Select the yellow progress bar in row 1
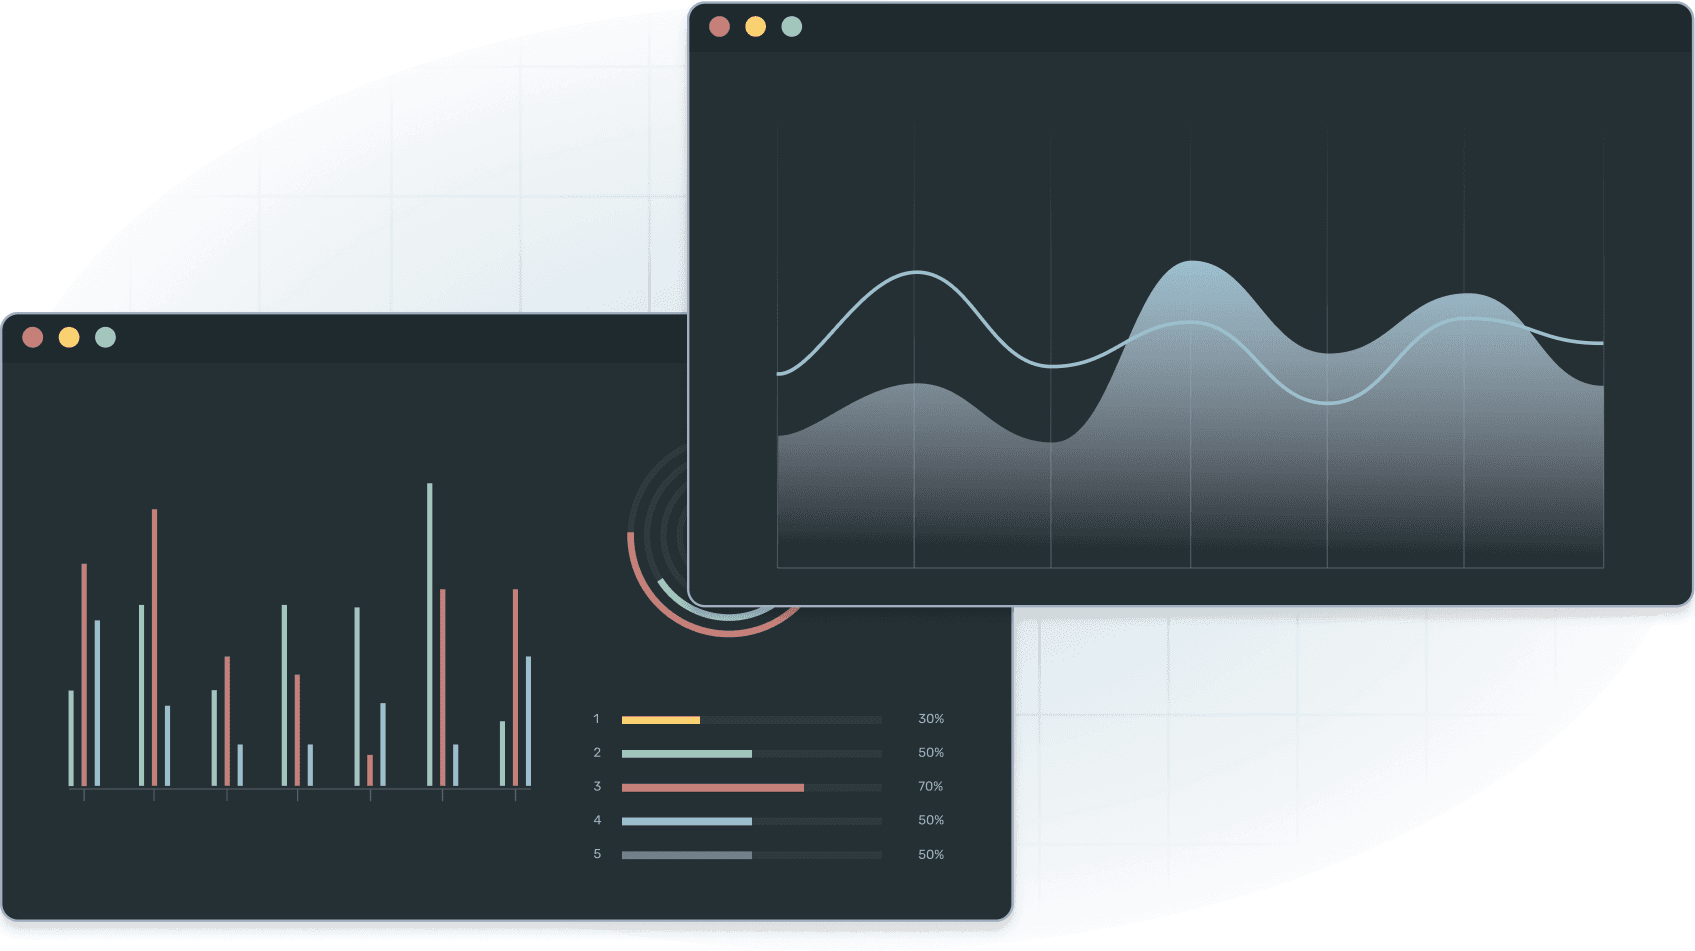 click(661, 720)
